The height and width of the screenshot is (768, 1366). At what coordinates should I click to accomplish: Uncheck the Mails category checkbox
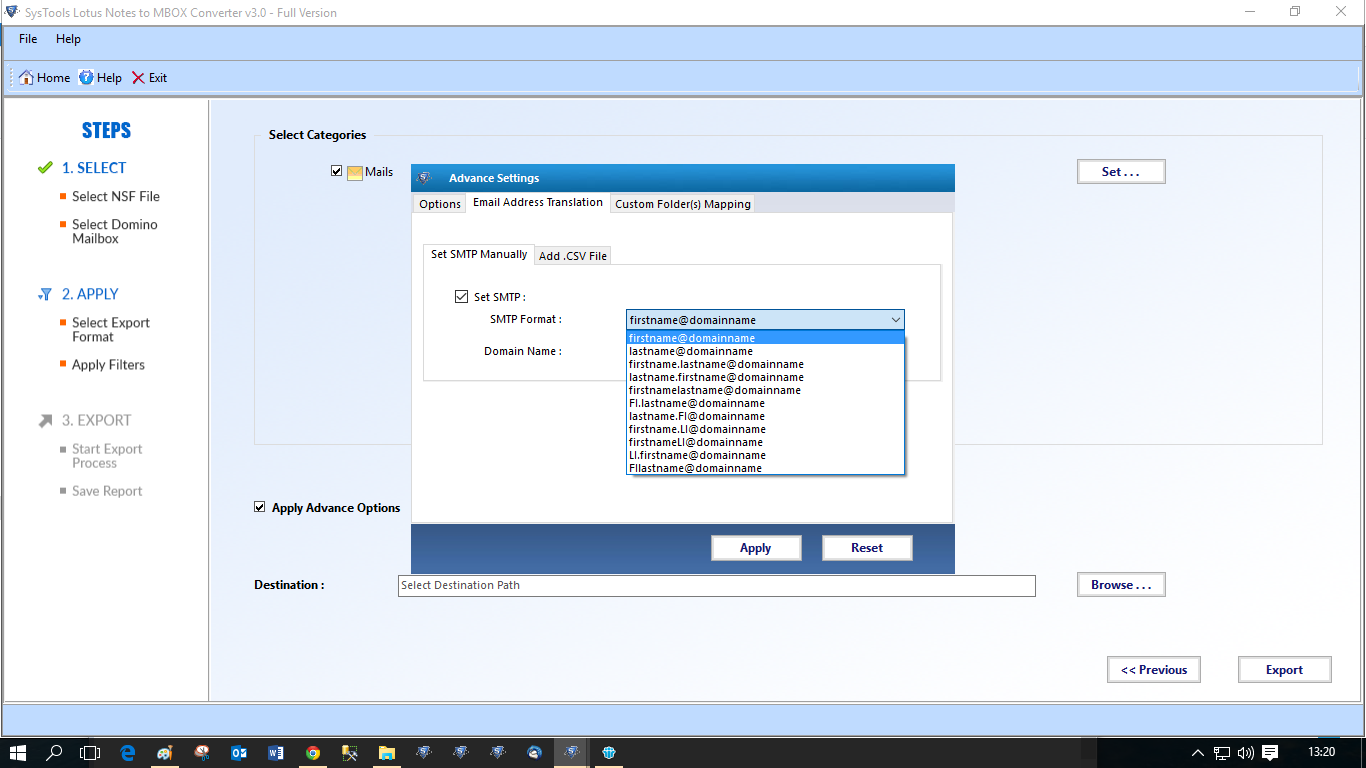click(x=336, y=171)
